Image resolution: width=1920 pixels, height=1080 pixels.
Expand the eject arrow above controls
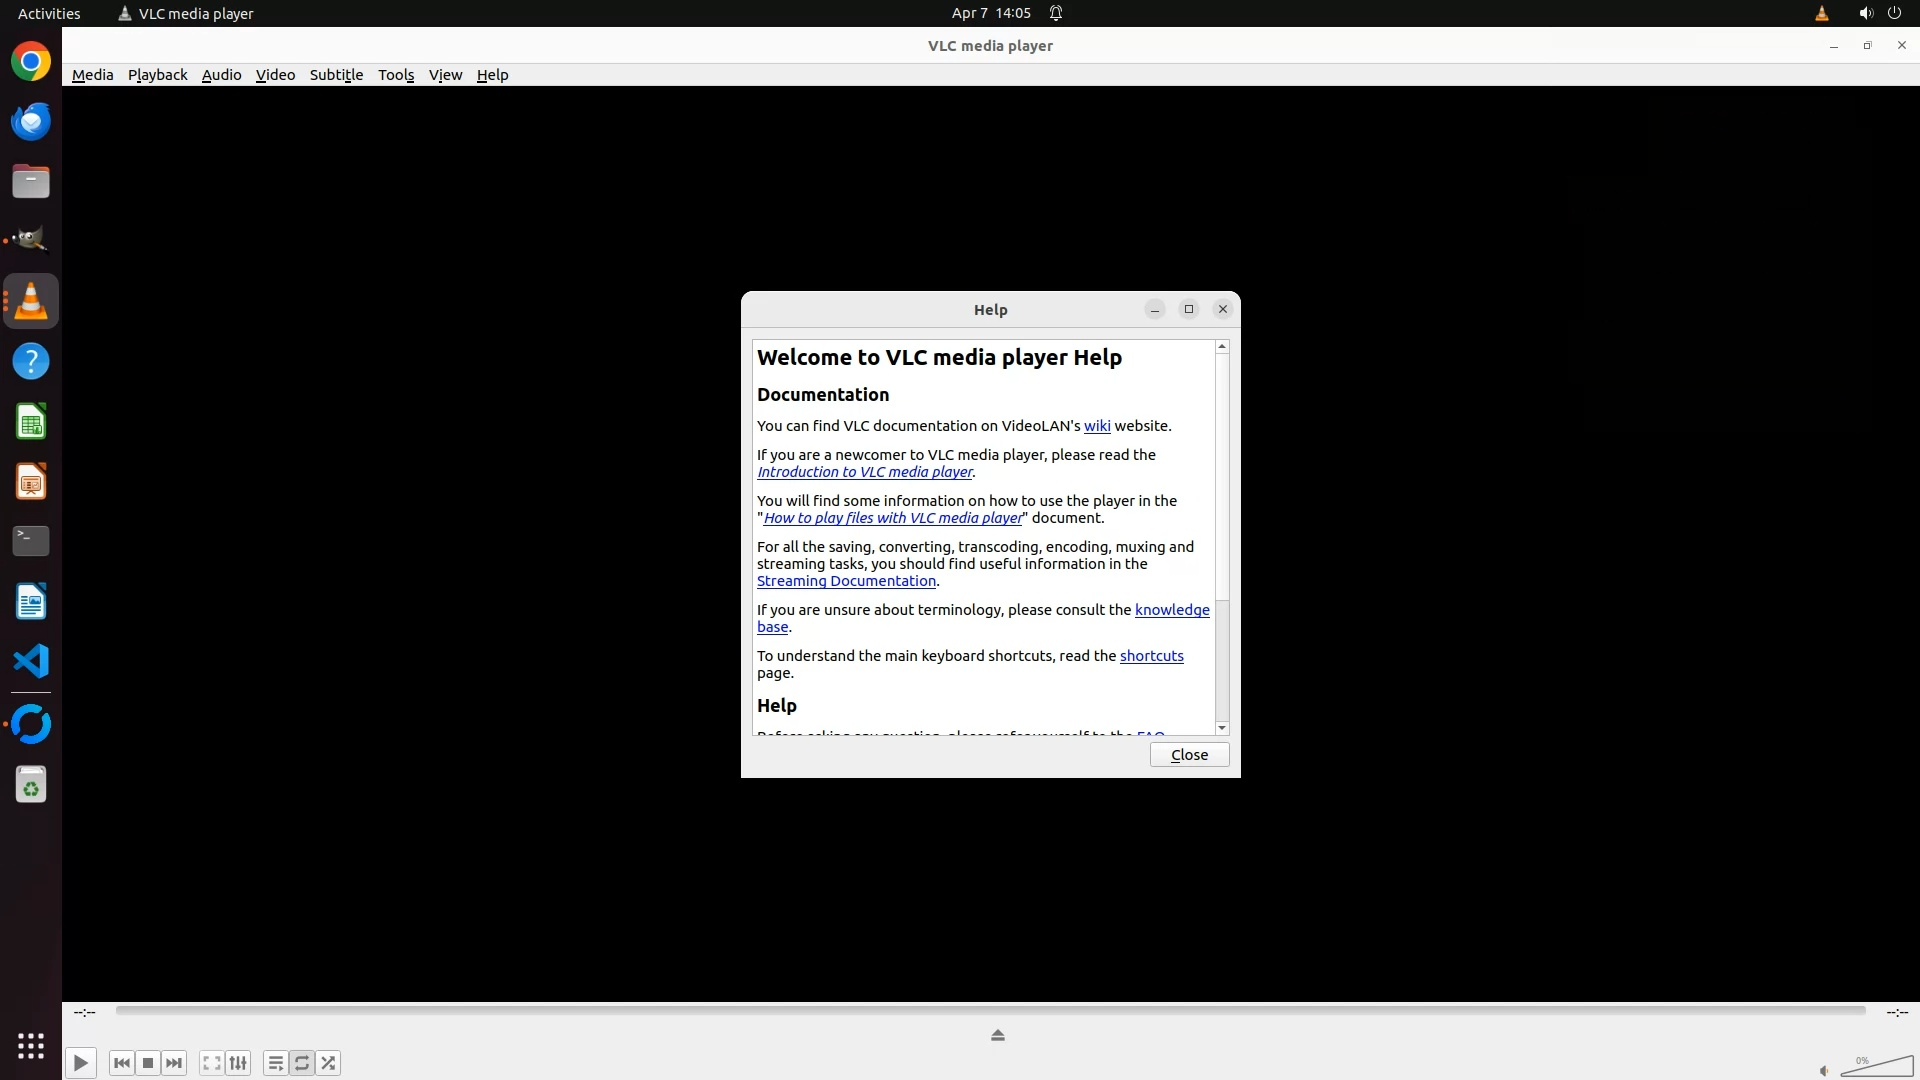tap(997, 1035)
